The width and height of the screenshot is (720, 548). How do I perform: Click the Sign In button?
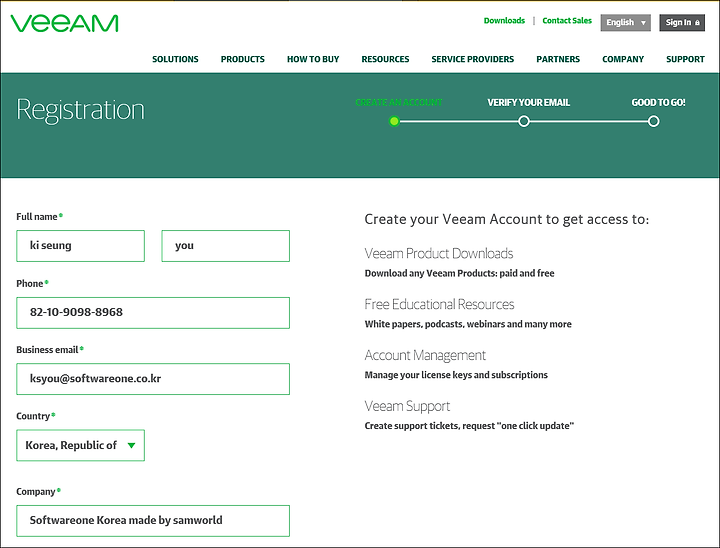click(x=682, y=23)
